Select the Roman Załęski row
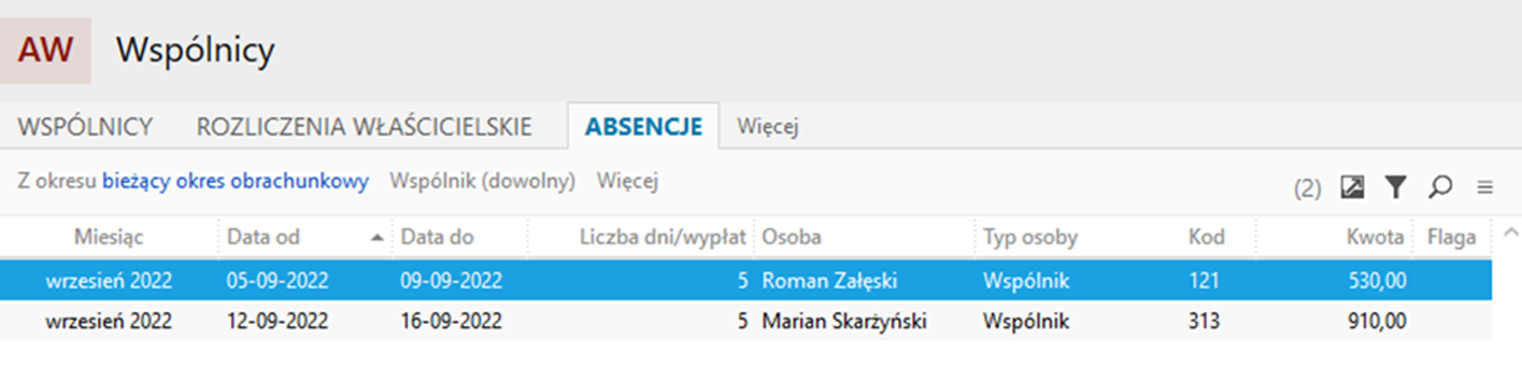The width and height of the screenshot is (1522, 381). 746,281
